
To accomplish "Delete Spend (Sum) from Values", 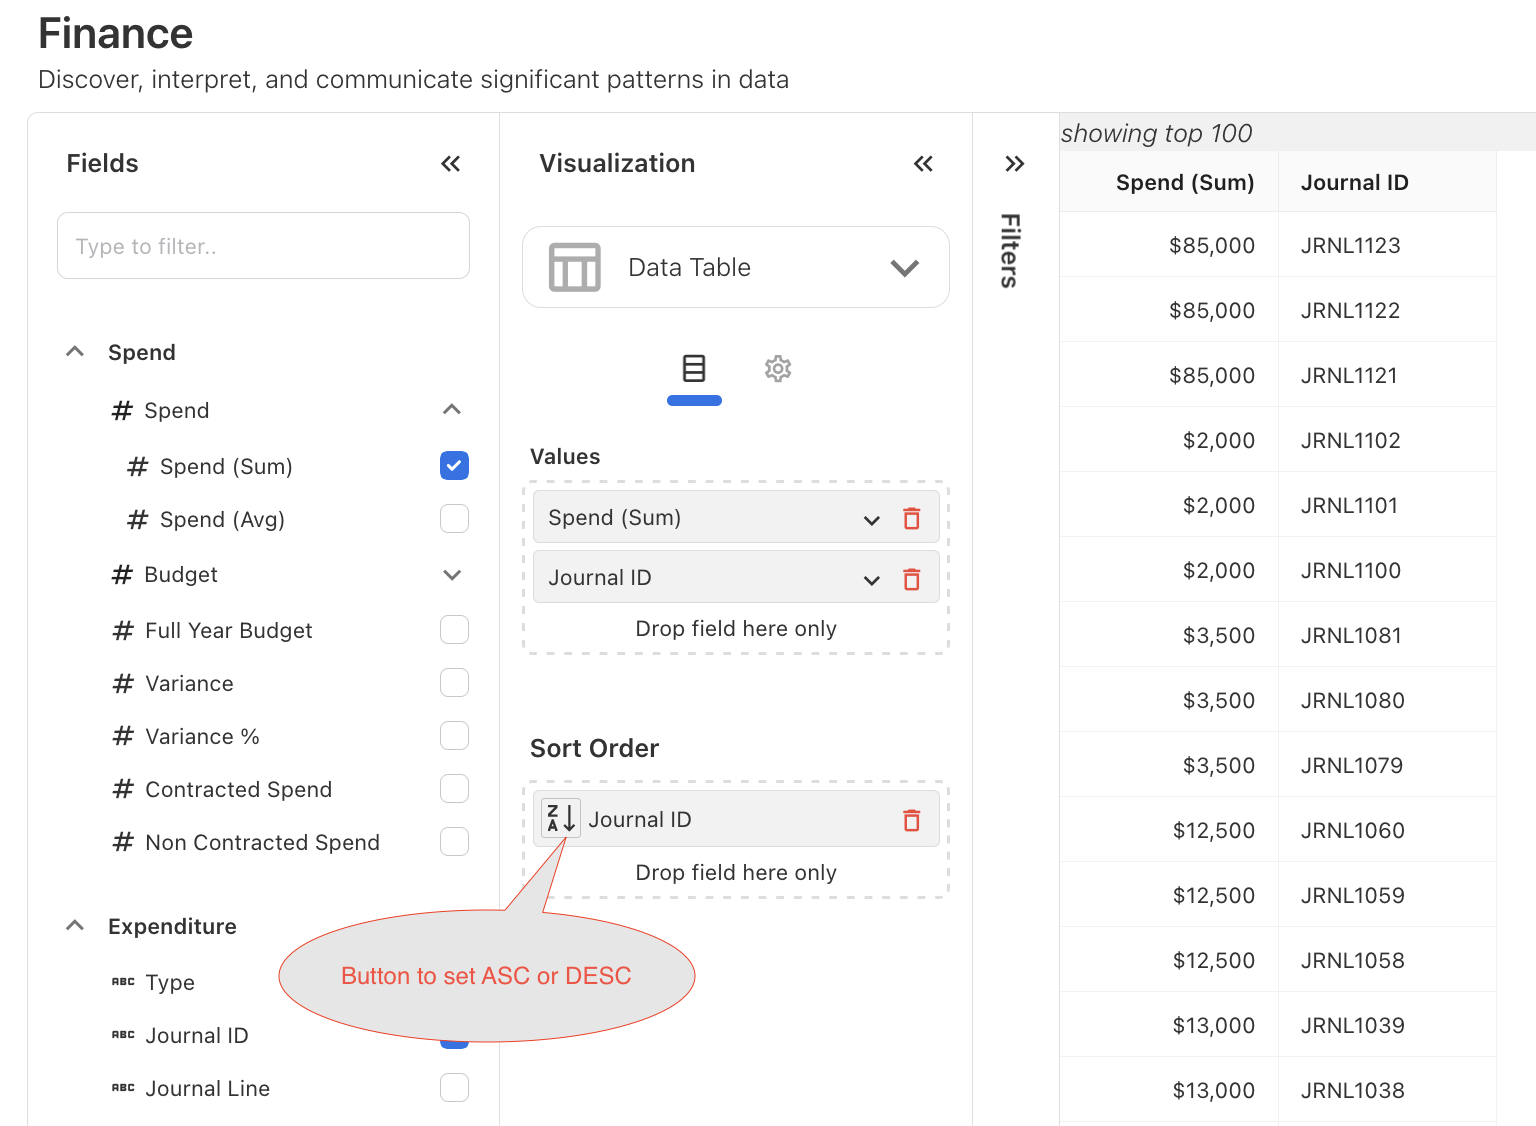I will coord(911,518).
